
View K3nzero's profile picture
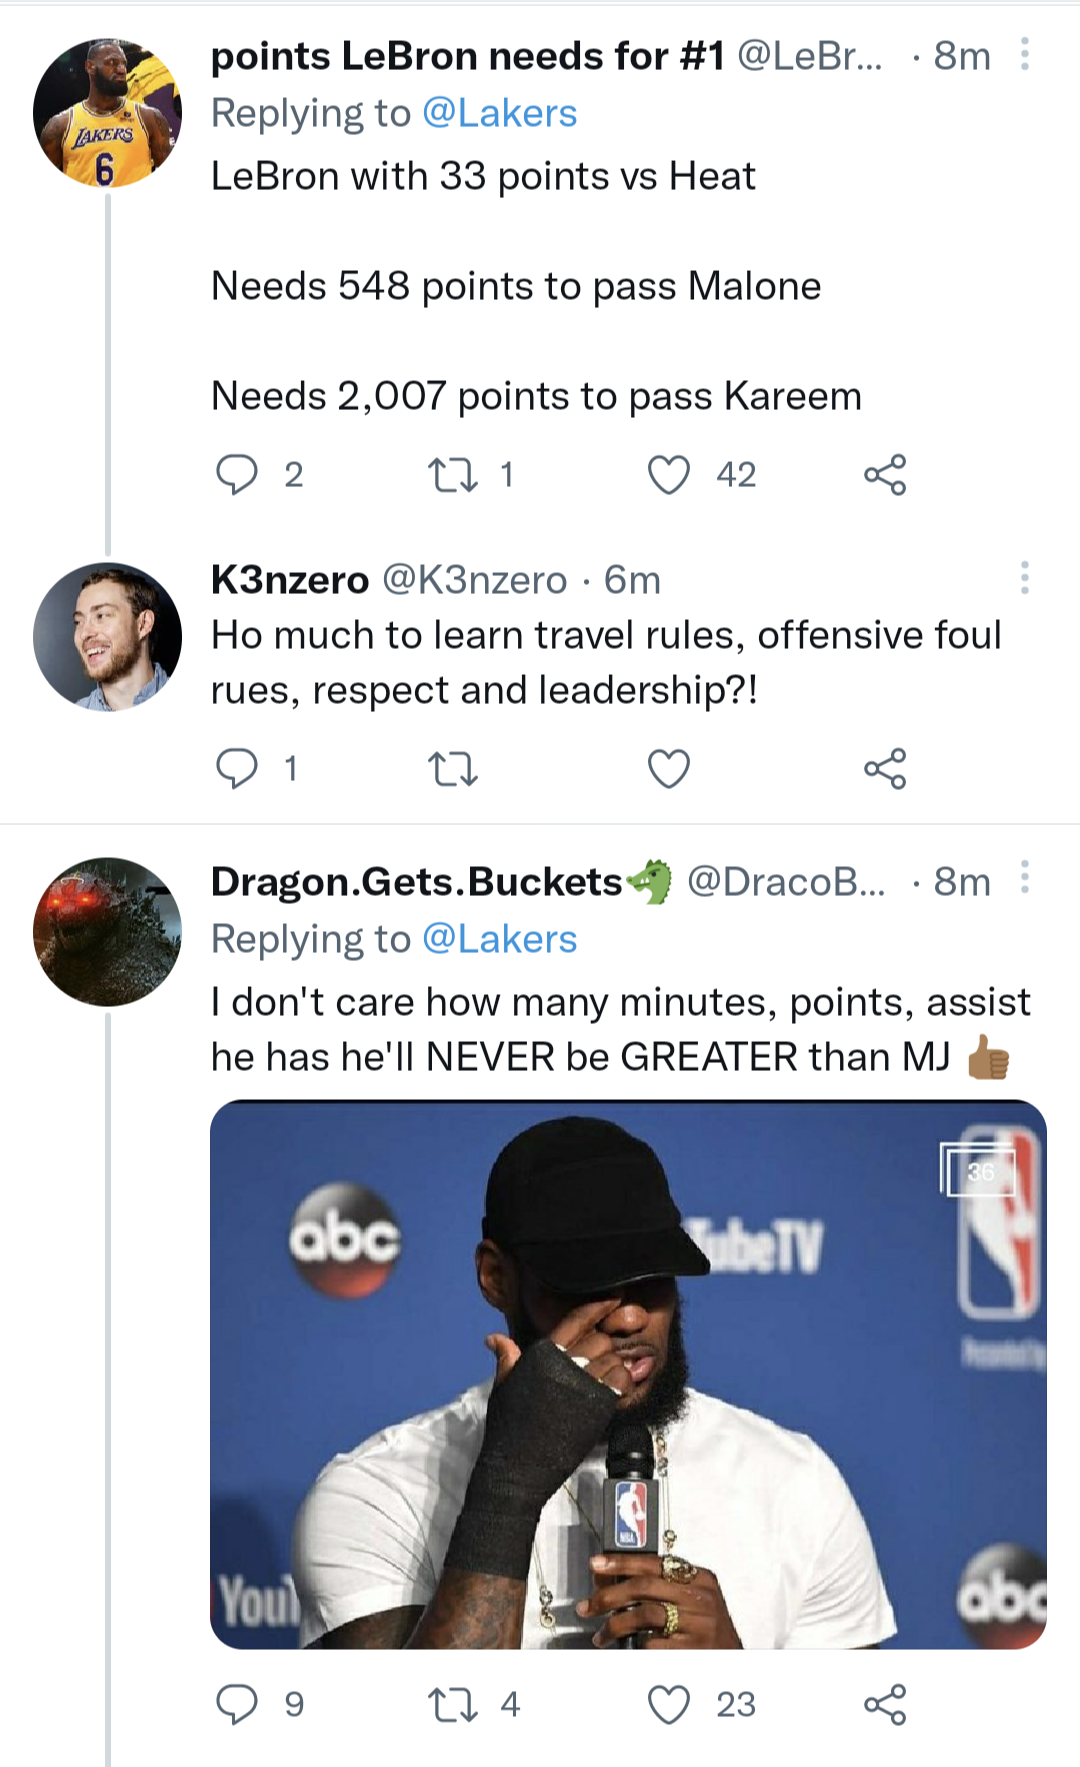pos(107,637)
